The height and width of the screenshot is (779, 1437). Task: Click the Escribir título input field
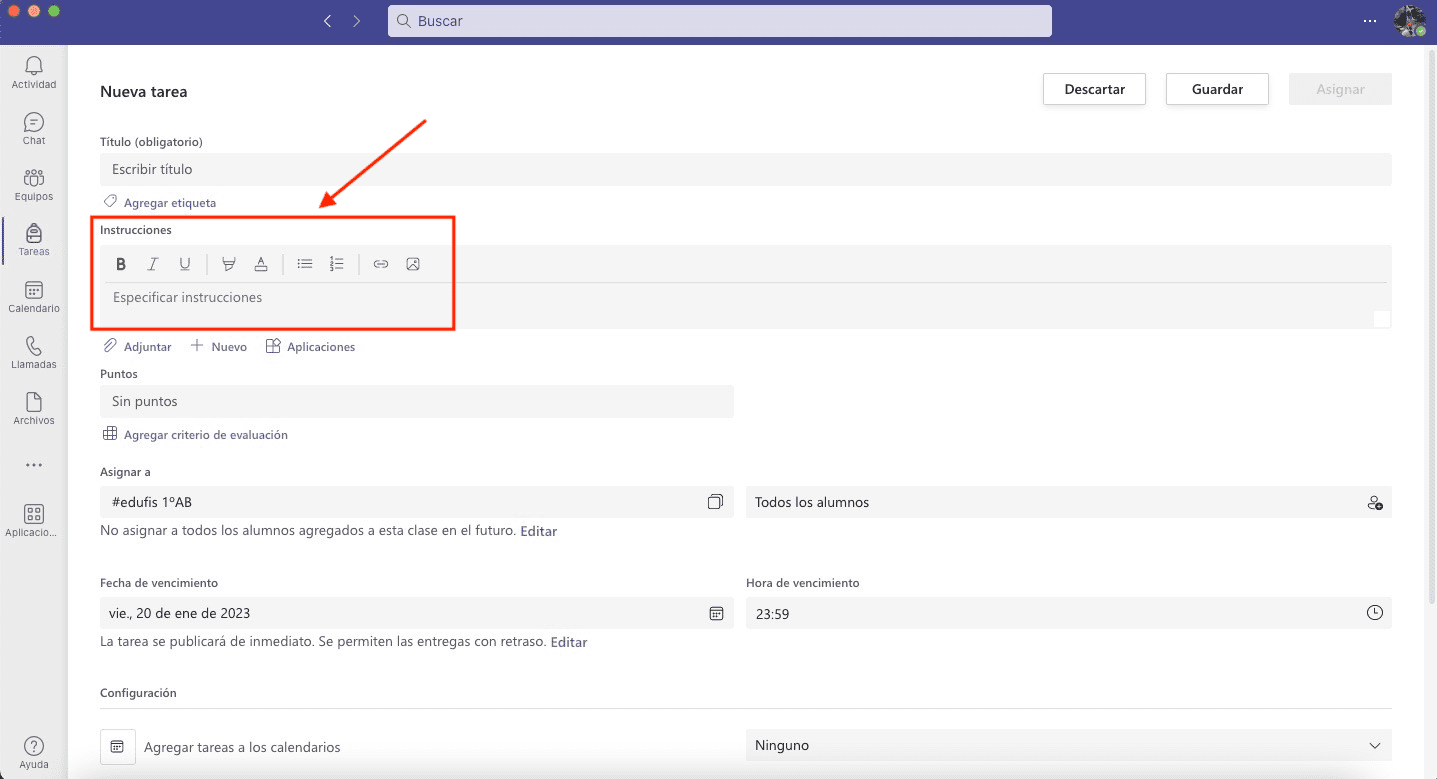(745, 170)
